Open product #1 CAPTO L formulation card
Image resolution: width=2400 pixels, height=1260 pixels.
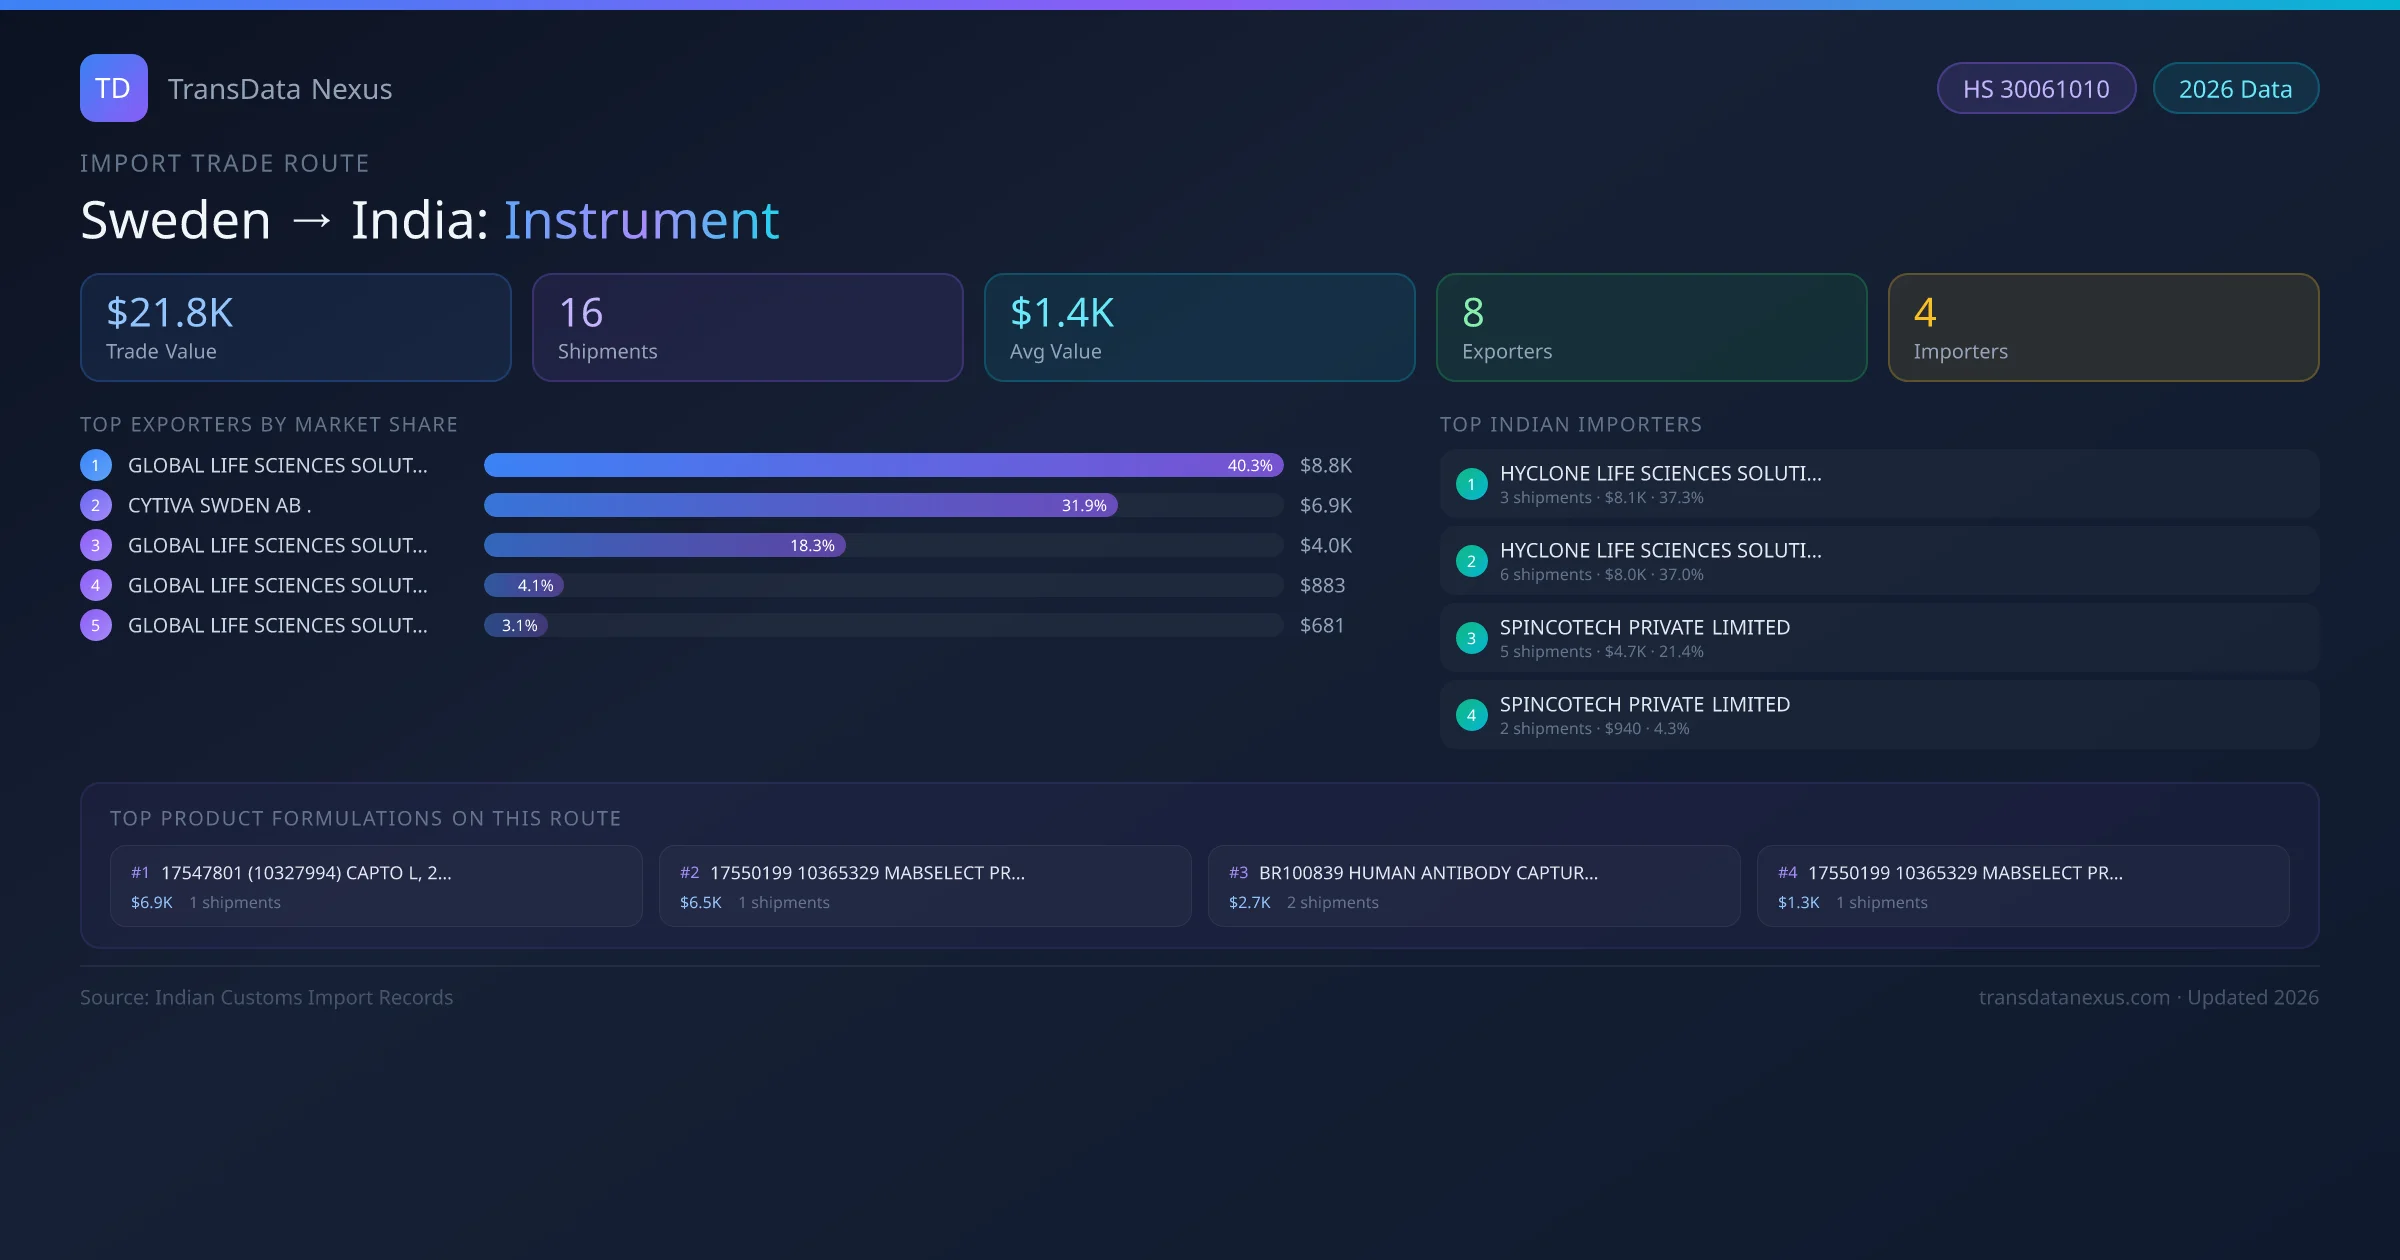pyautogui.click(x=376, y=886)
